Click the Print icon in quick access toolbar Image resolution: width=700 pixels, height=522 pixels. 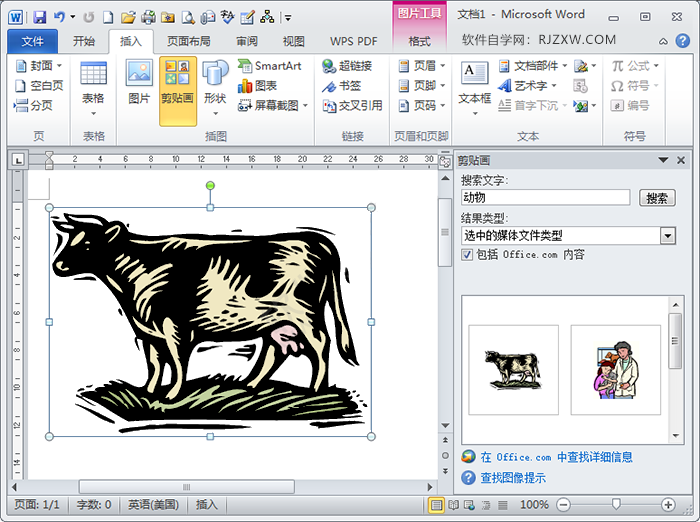pos(148,17)
